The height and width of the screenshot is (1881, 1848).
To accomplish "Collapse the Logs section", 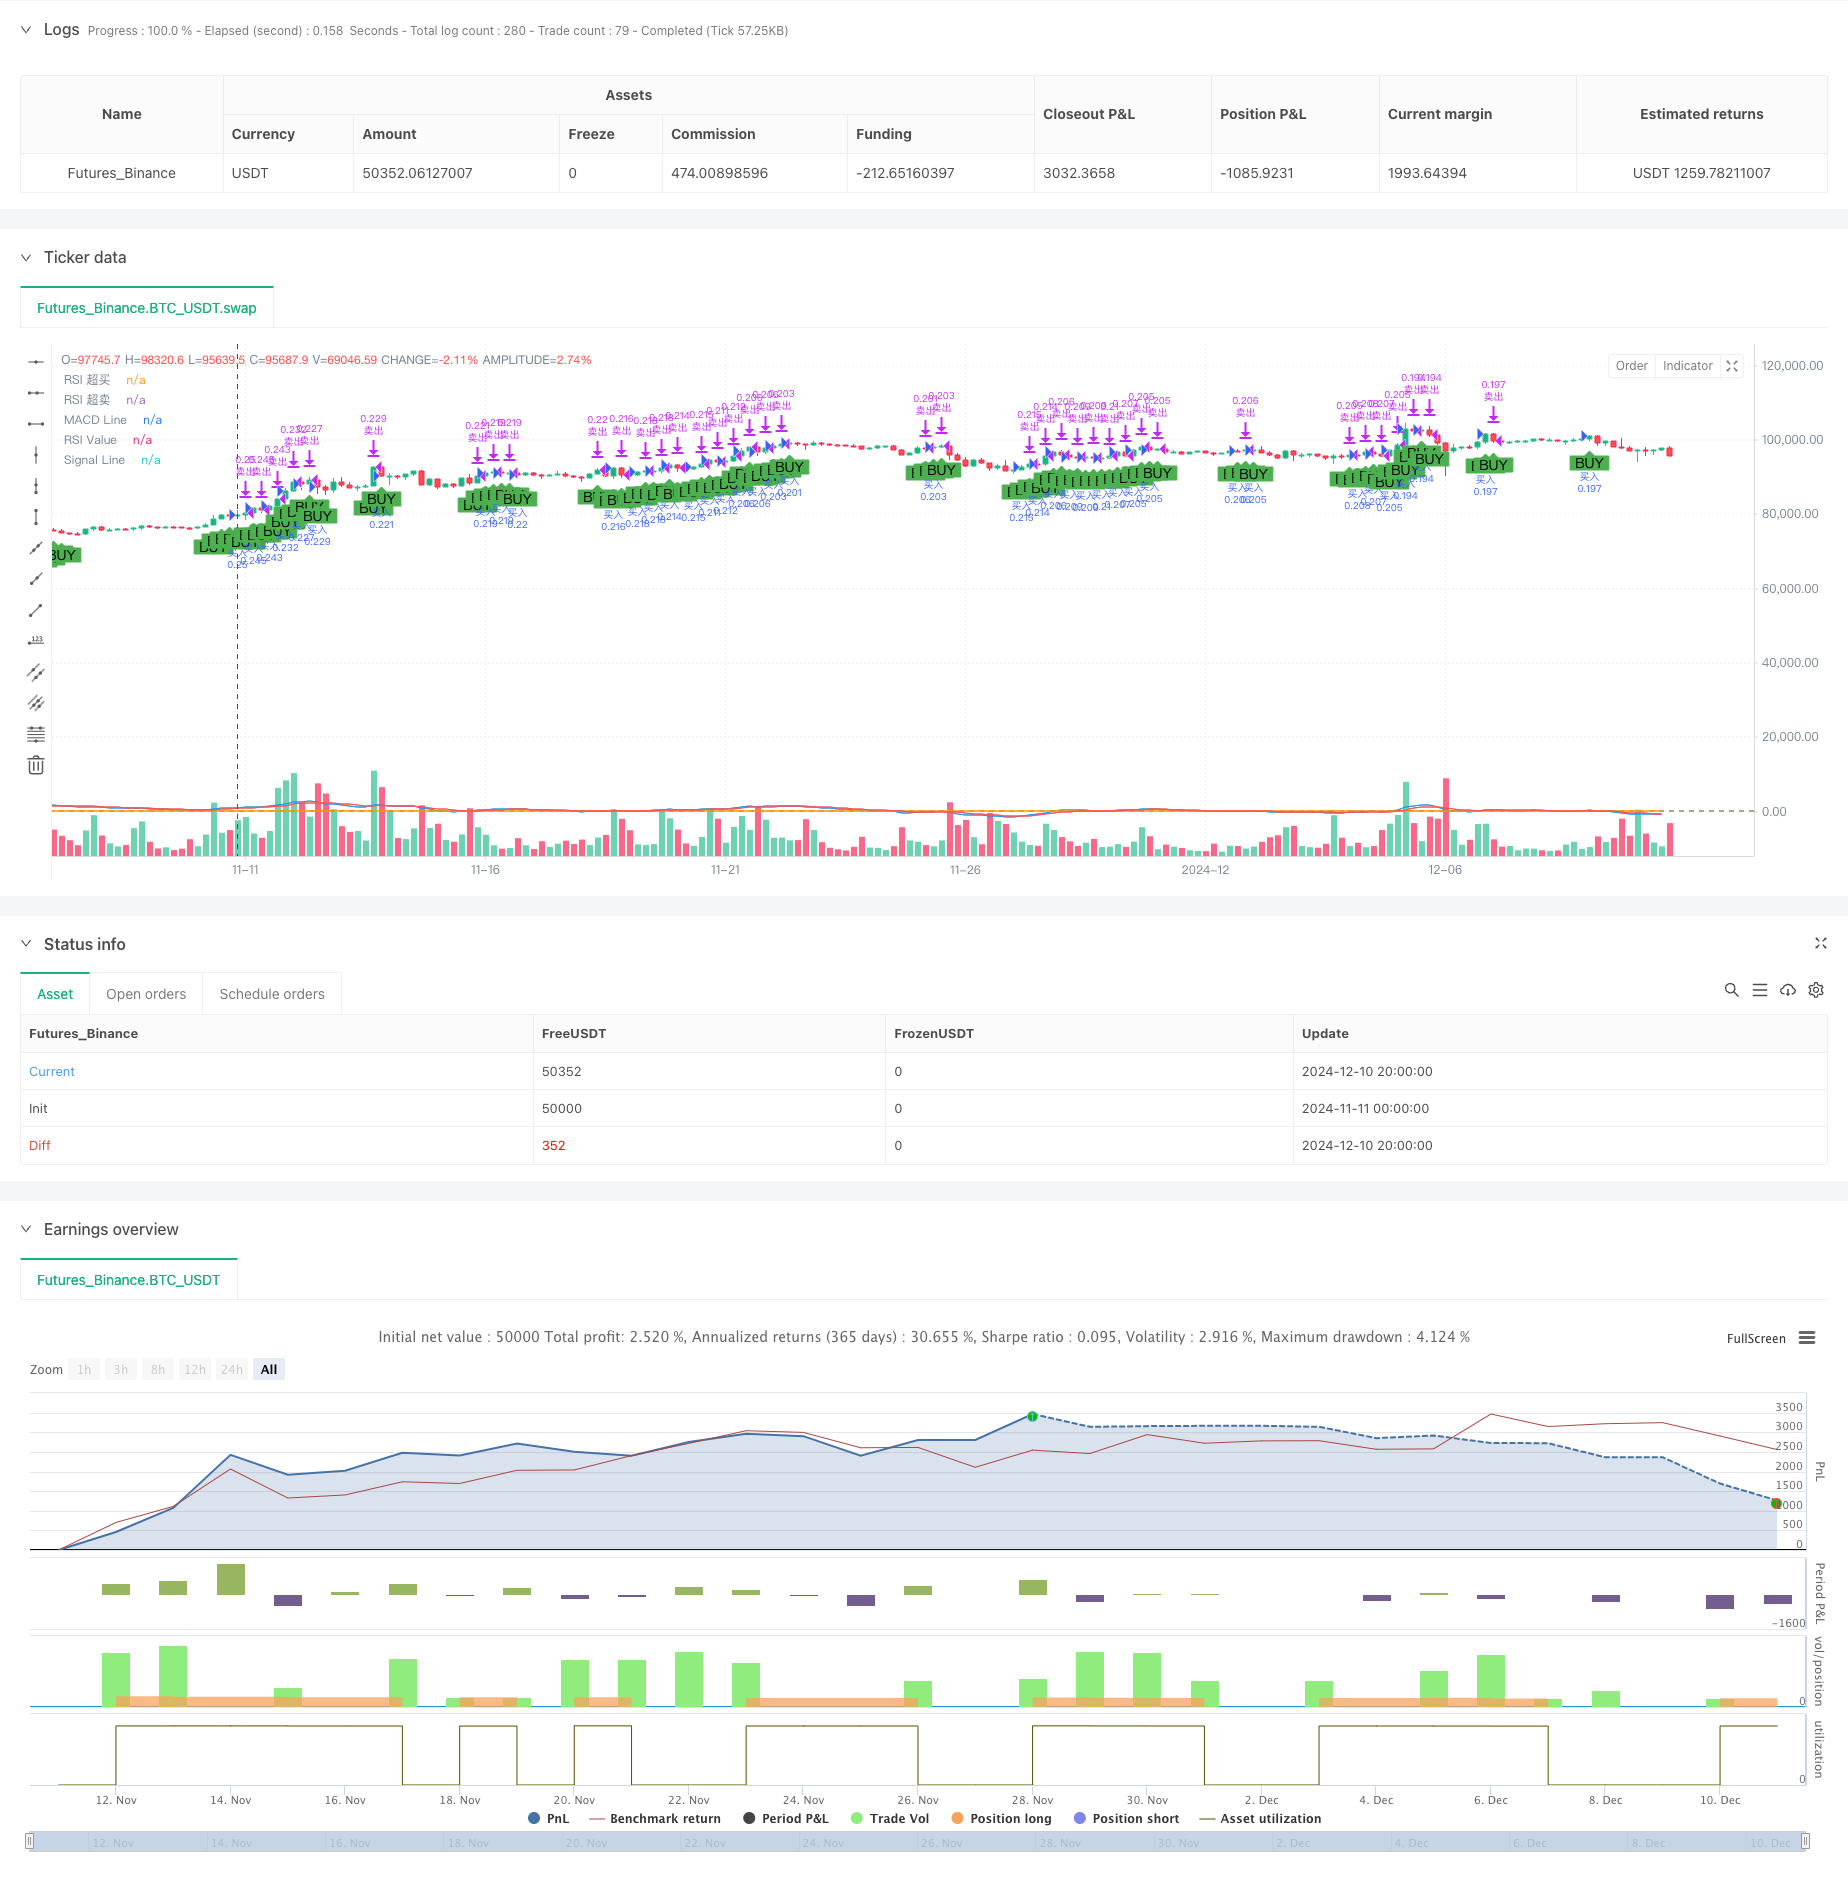I will click(x=26, y=30).
